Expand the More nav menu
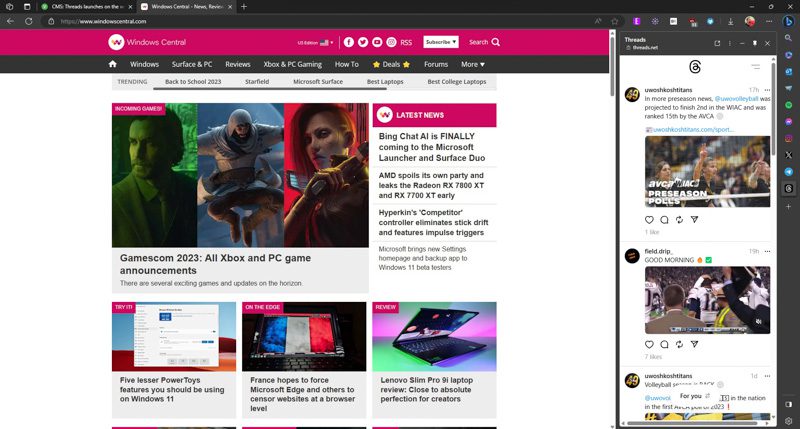The width and height of the screenshot is (800, 429). pyautogui.click(x=473, y=64)
